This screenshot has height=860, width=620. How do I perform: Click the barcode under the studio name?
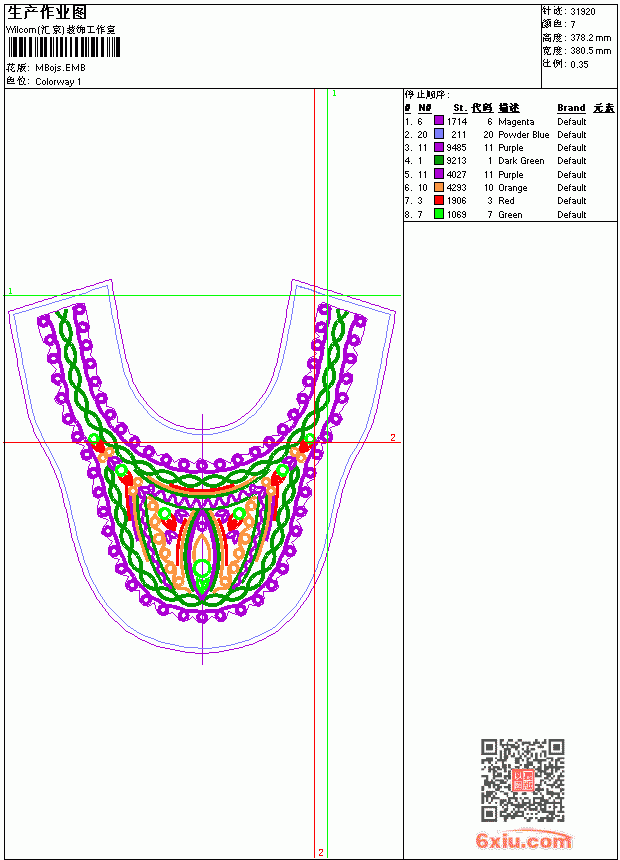click(64, 48)
